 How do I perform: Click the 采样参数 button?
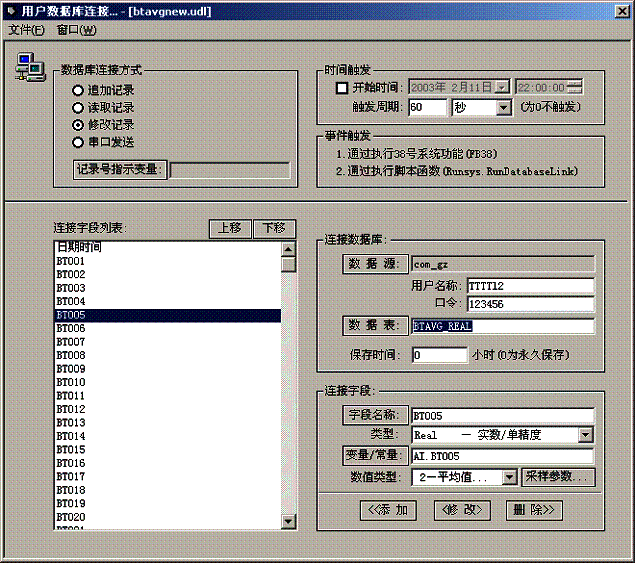558,477
